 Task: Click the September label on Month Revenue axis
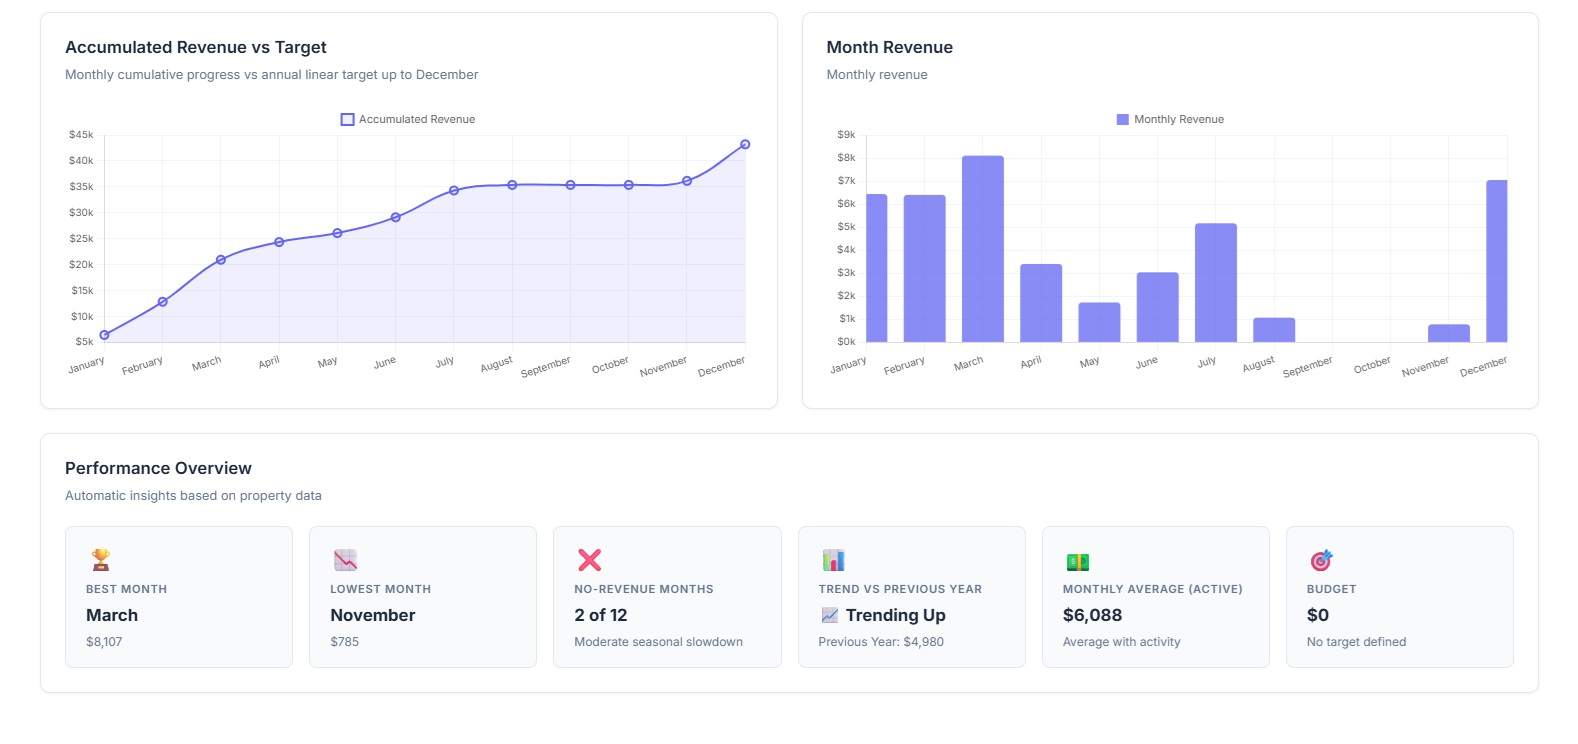[1308, 366]
